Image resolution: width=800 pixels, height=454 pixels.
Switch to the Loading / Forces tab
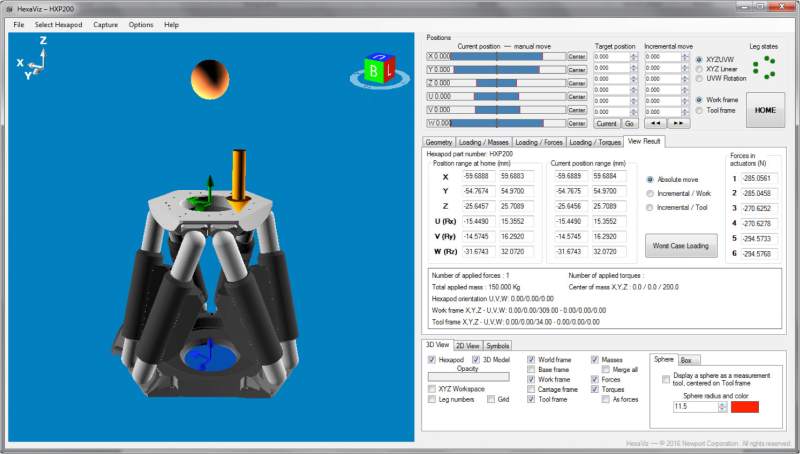pyautogui.click(x=539, y=142)
